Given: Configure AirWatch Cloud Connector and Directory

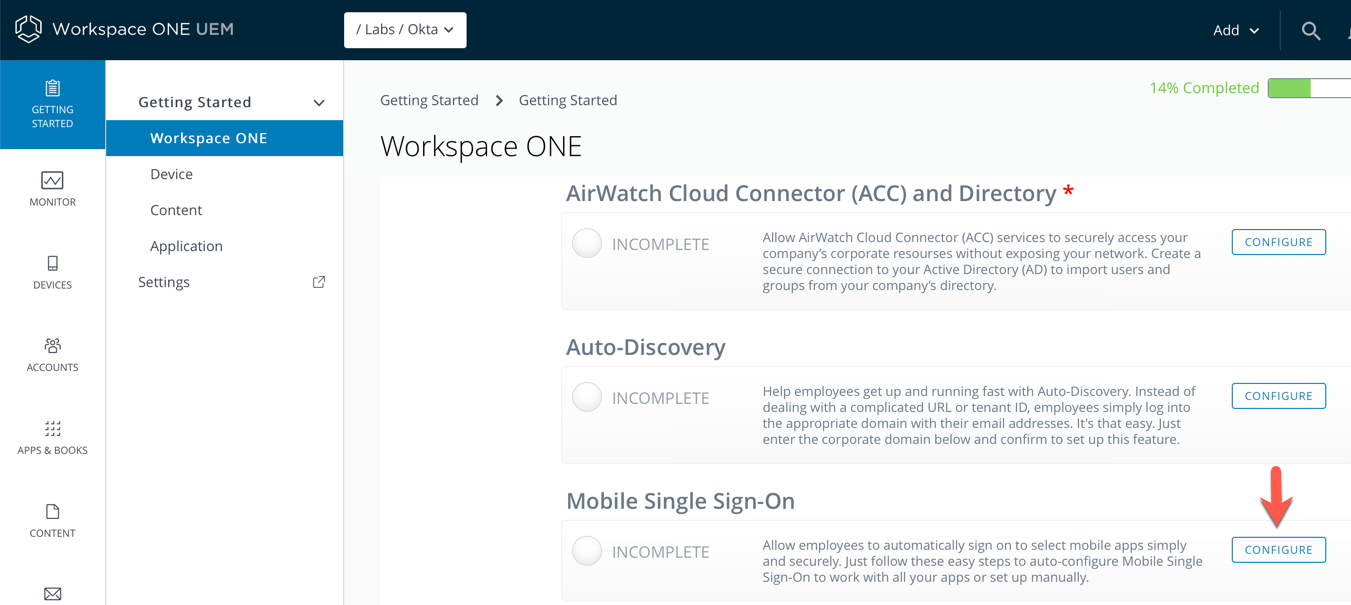Looking at the screenshot, I should tap(1278, 242).
